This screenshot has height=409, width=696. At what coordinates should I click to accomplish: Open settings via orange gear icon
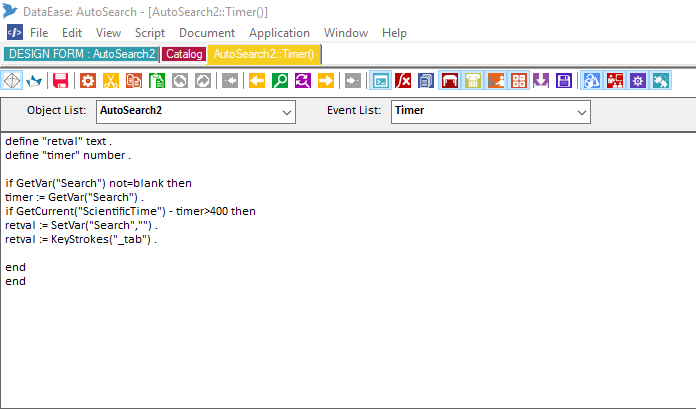tap(88, 81)
